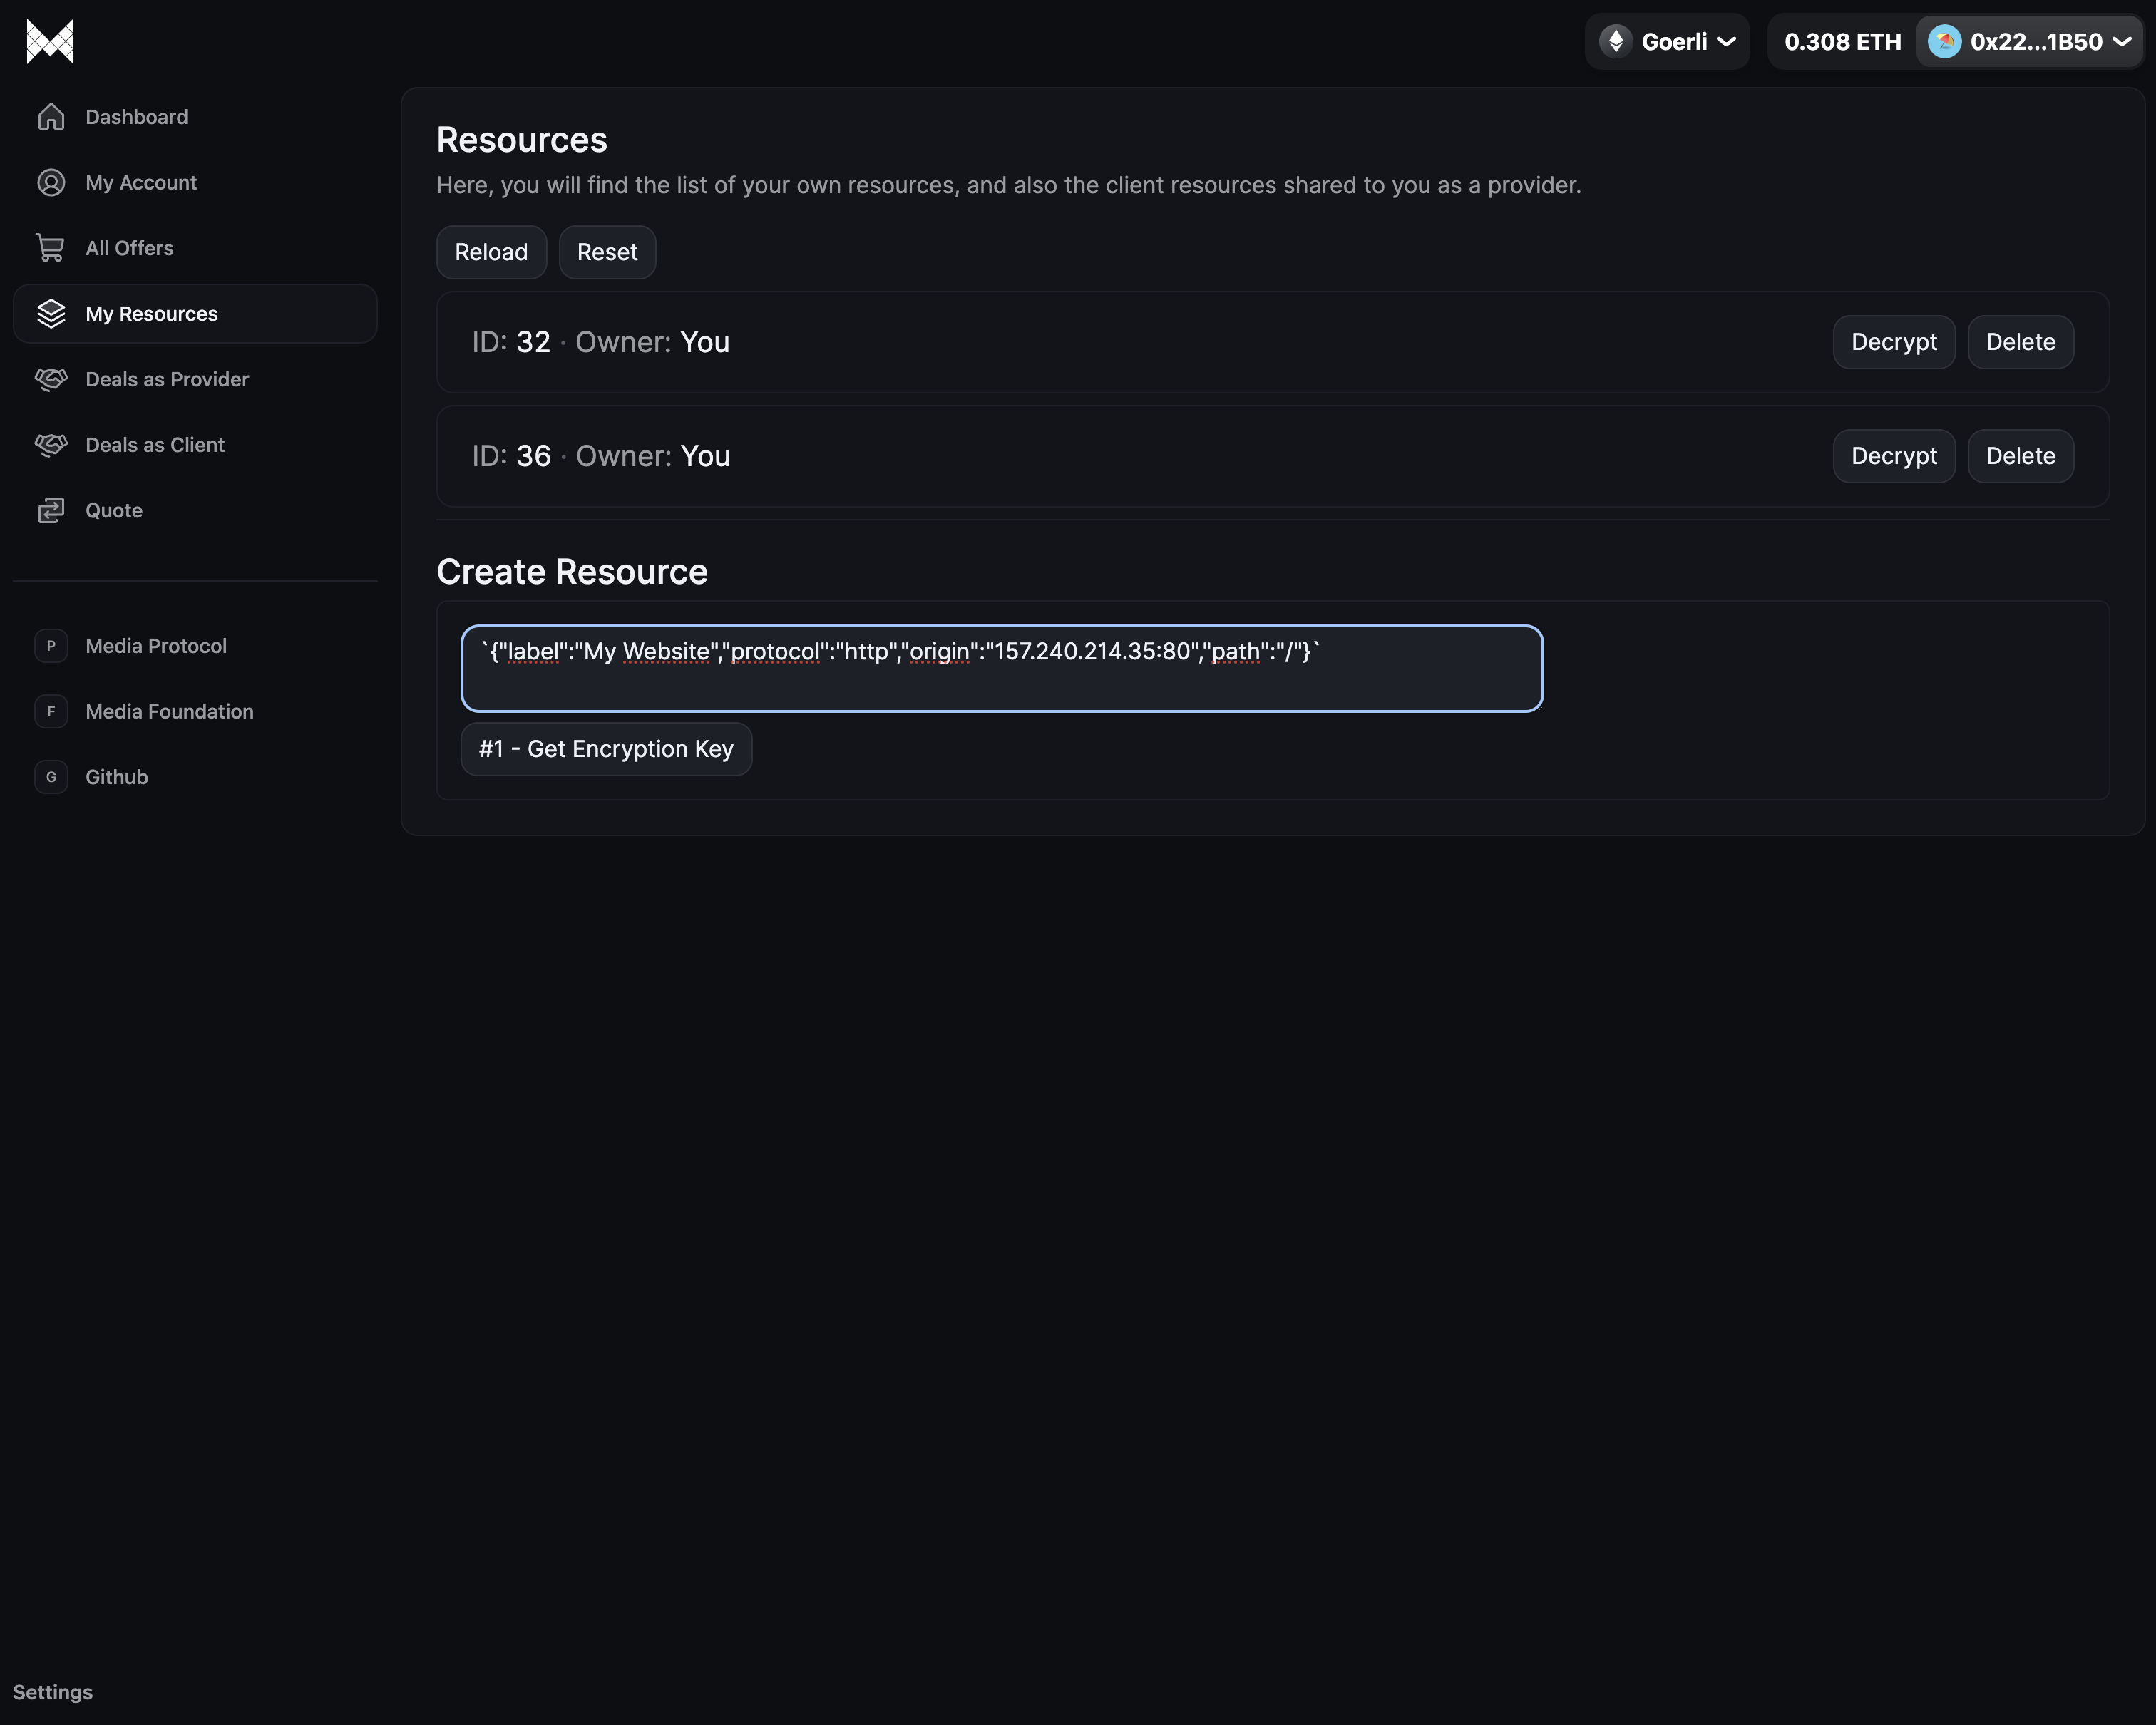Click the Create Resource JSON text field
The height and width of the screenshot is (1725, 2156).
(x=1001, y=668)
